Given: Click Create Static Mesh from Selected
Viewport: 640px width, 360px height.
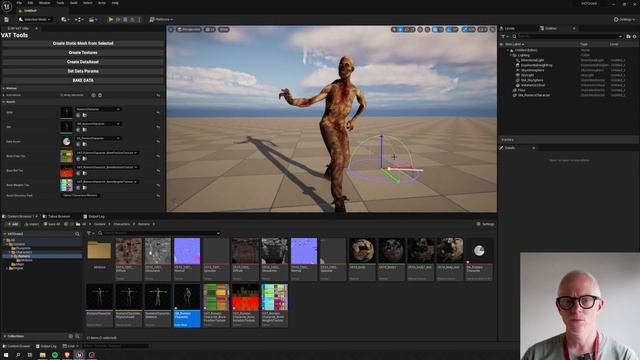Looking at the screenshot, I should coord(83,43).
